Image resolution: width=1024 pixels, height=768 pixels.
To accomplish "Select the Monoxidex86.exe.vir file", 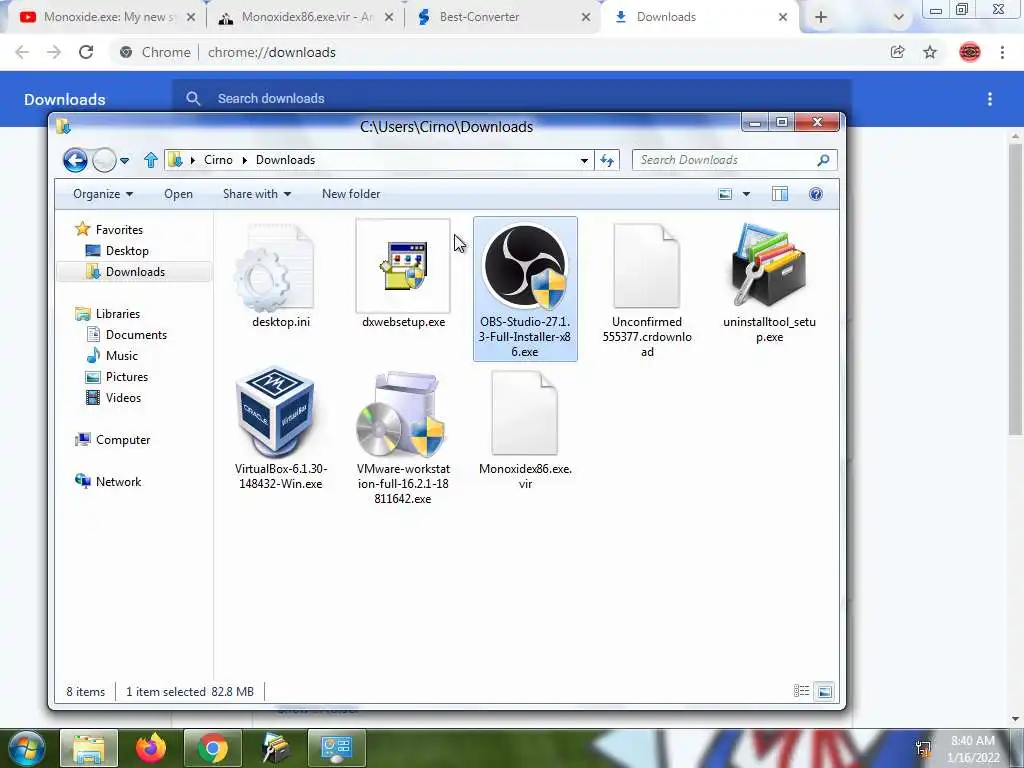I will tap(524, 412).
